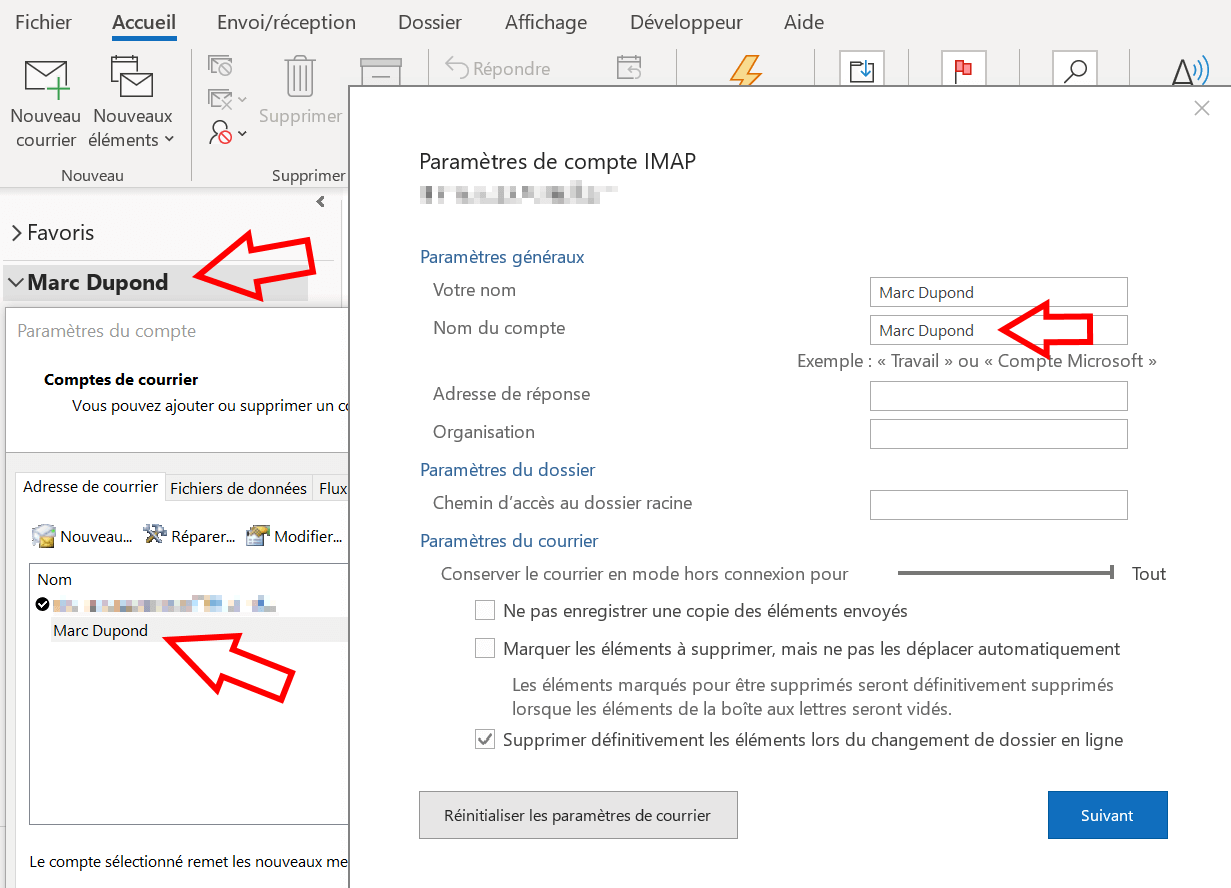The height and width of the screenshot is (888, 1231).
Task: Expand the Favoris section
Action: tap(16, 233)
